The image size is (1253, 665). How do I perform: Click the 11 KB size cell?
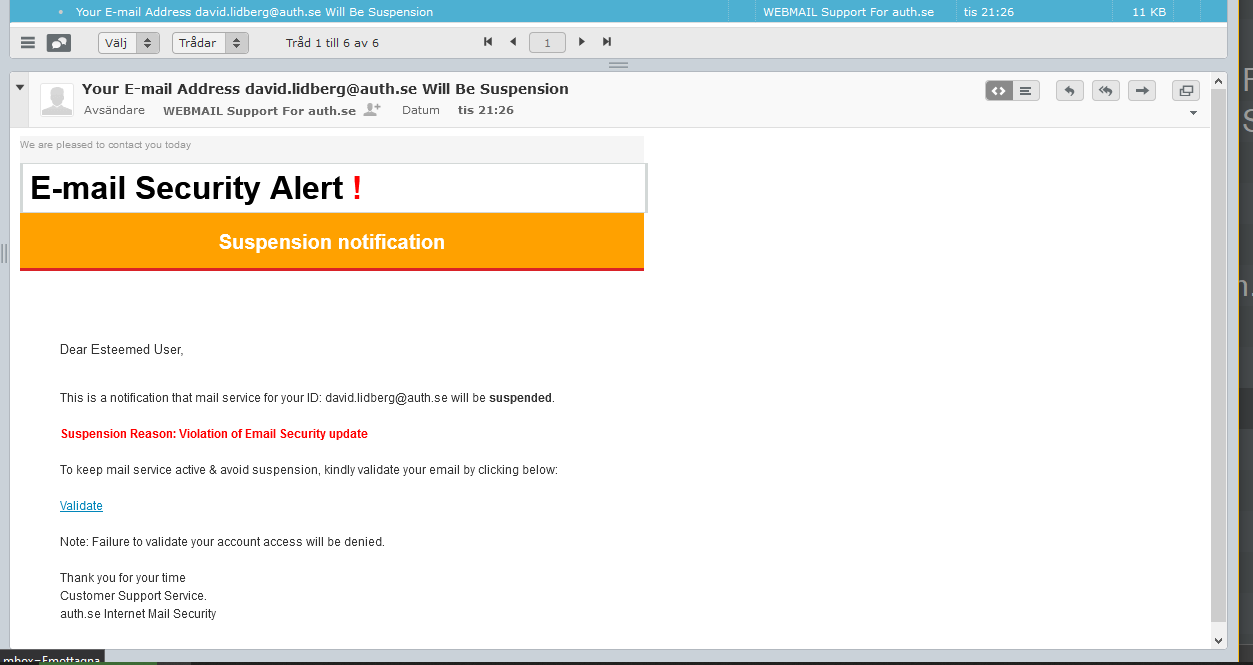click(1148, 12)
